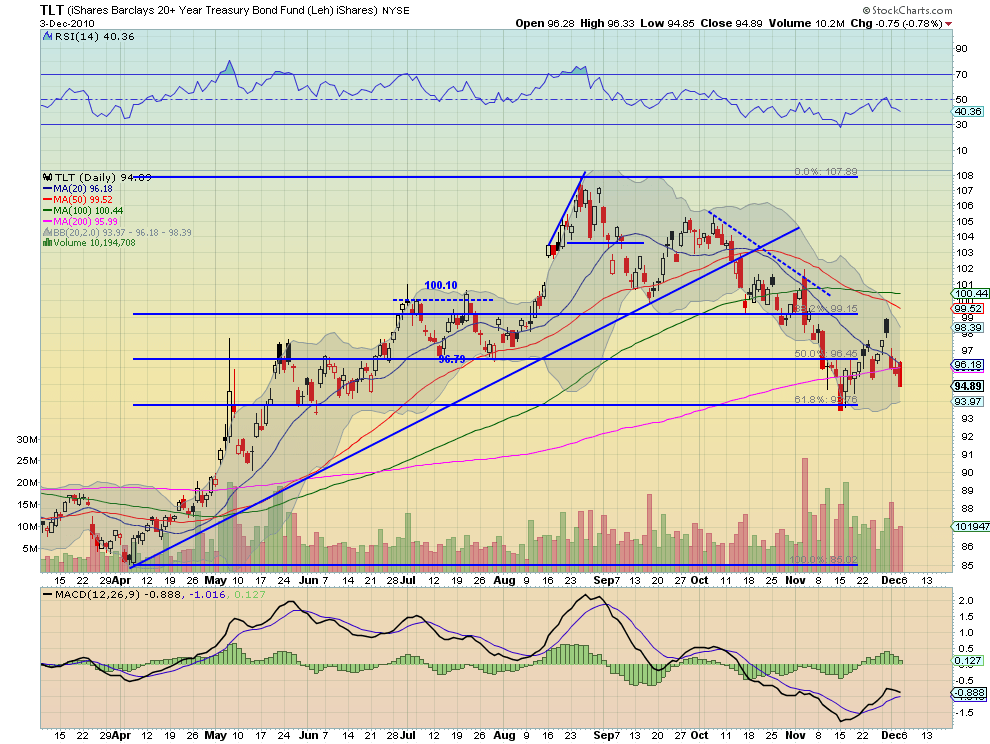The height and width of the screenshot is (744, 990).
Task: Click the red down arrow after Chg -0.75
Action: click(x=949, y=24)
